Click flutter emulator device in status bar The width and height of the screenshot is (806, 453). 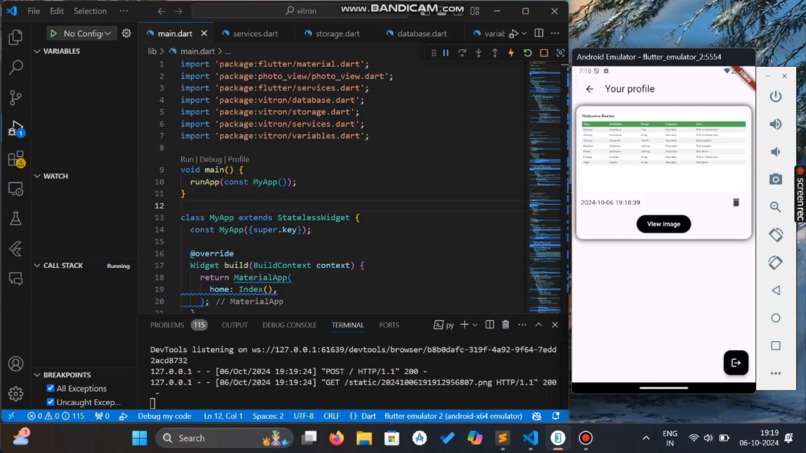pos(453,416)
